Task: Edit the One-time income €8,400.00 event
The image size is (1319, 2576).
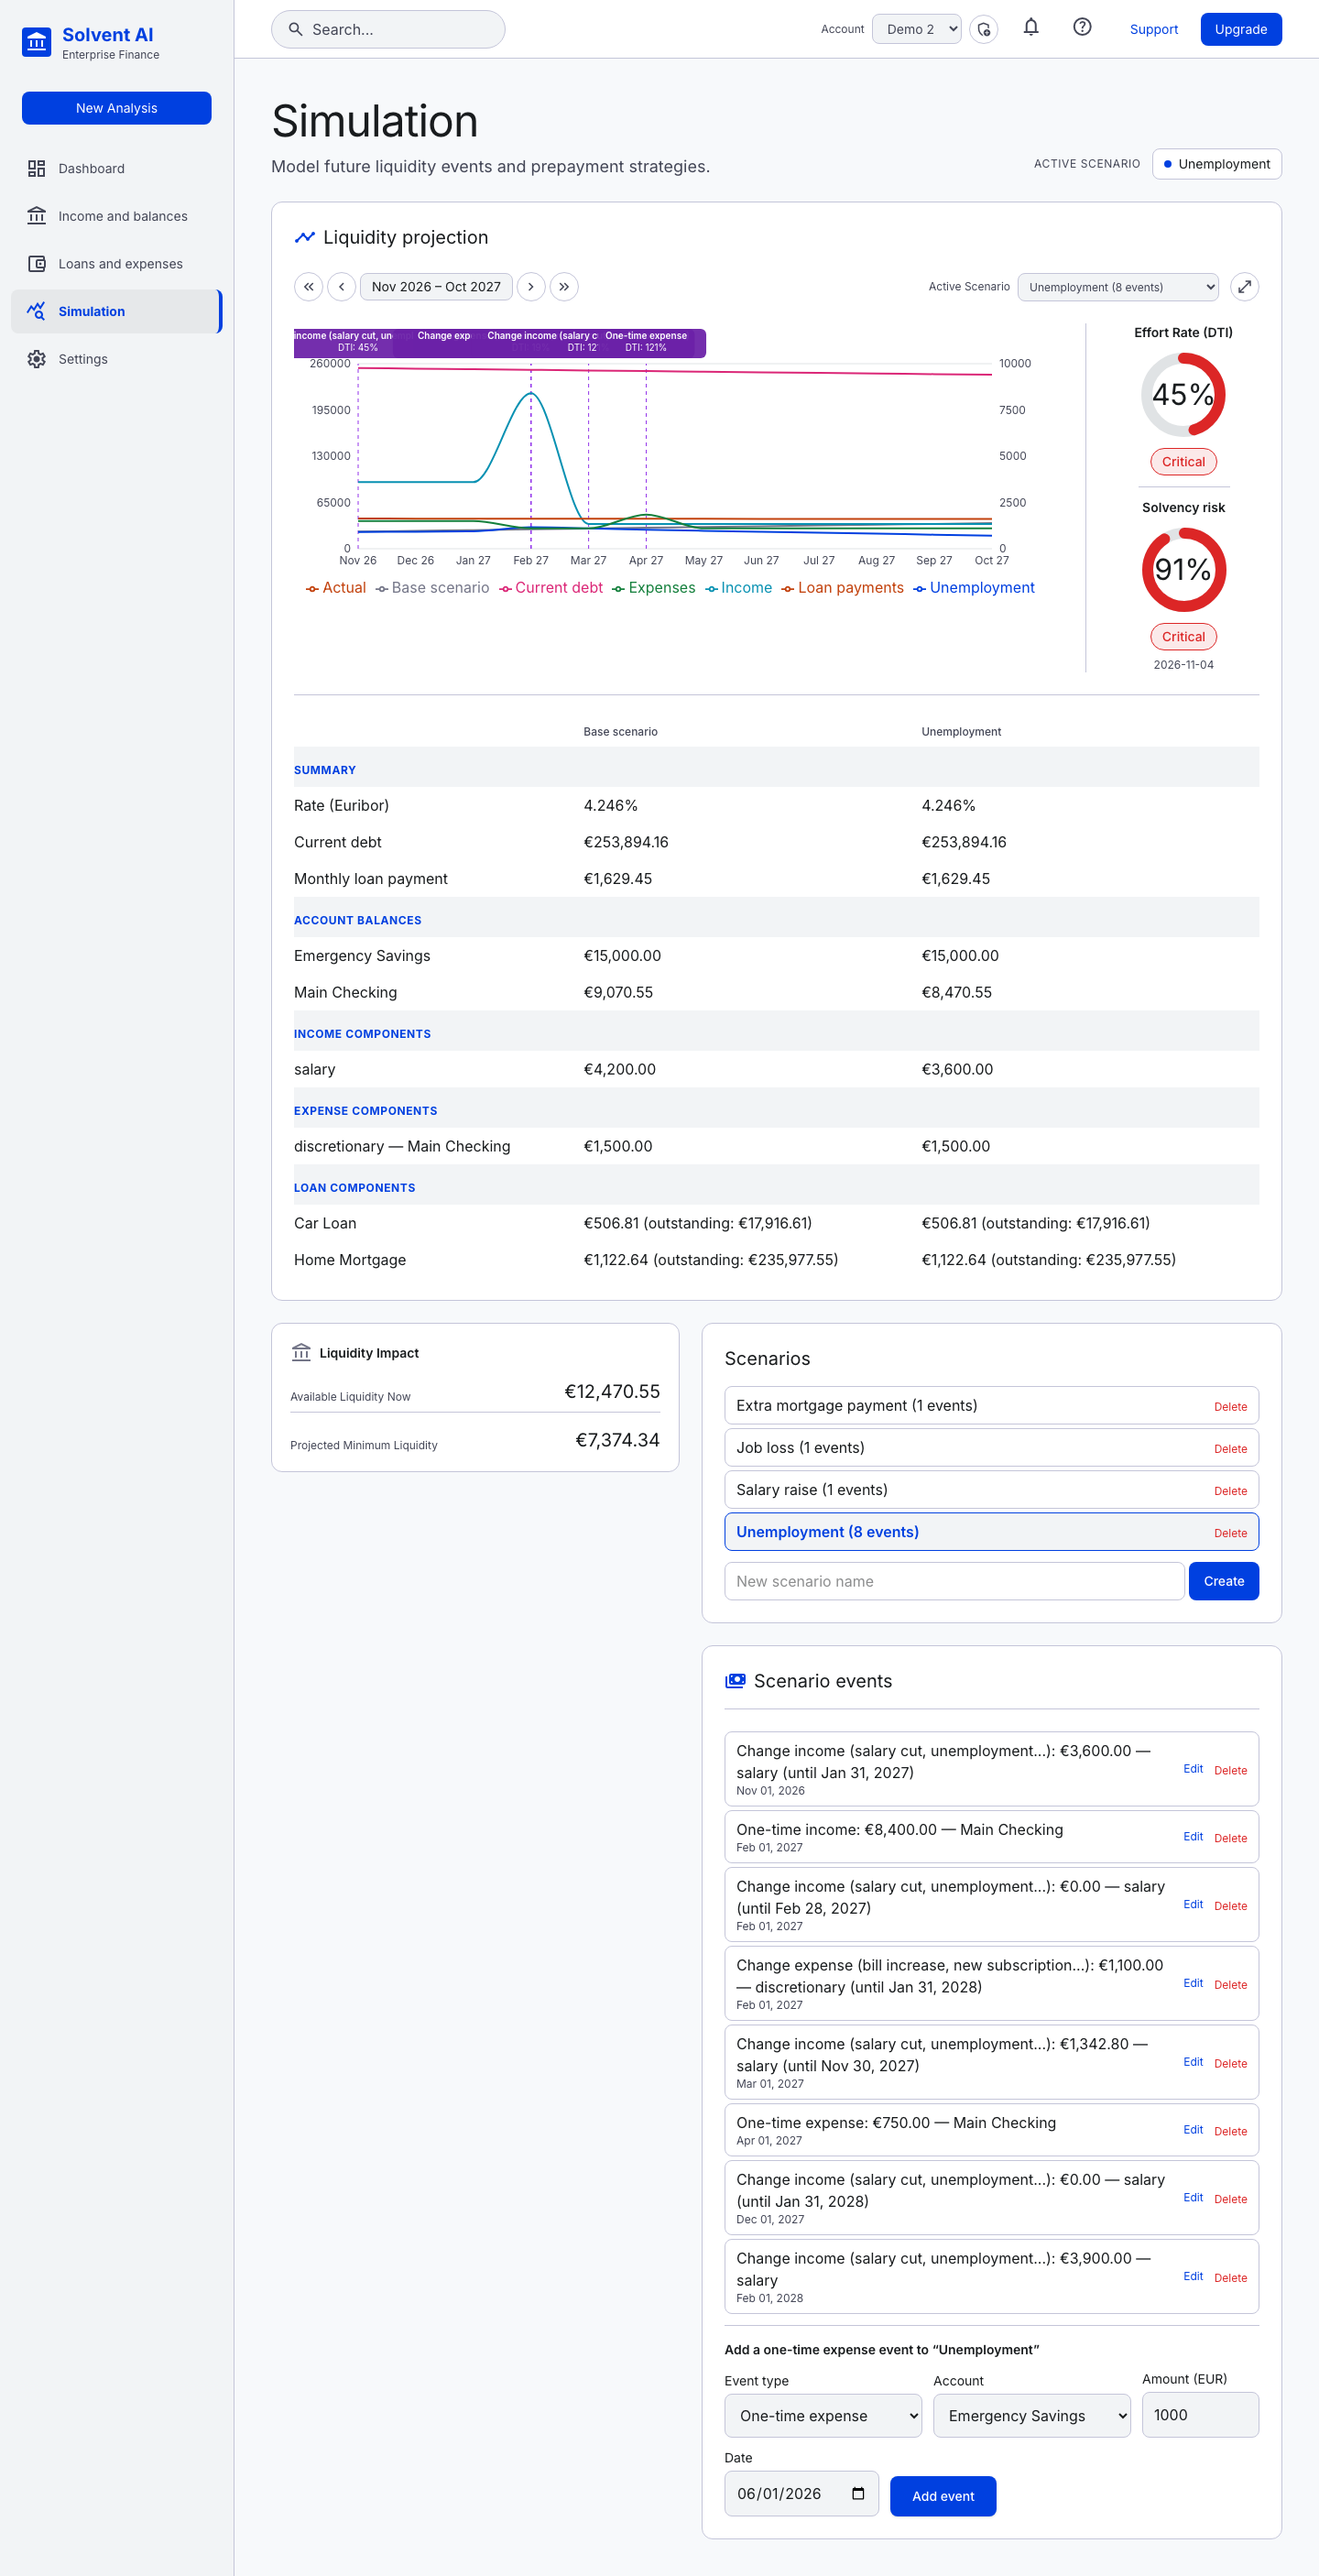Action: click(1193, 1836)
